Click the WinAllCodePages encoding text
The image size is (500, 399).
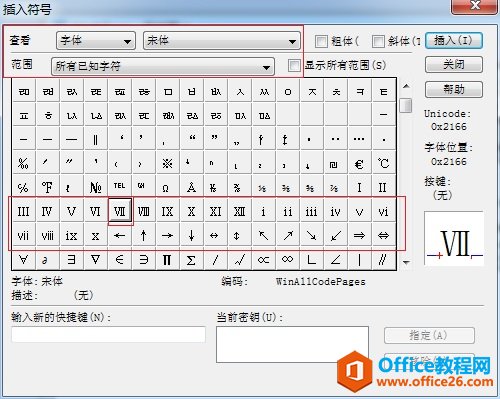point(320,282)
